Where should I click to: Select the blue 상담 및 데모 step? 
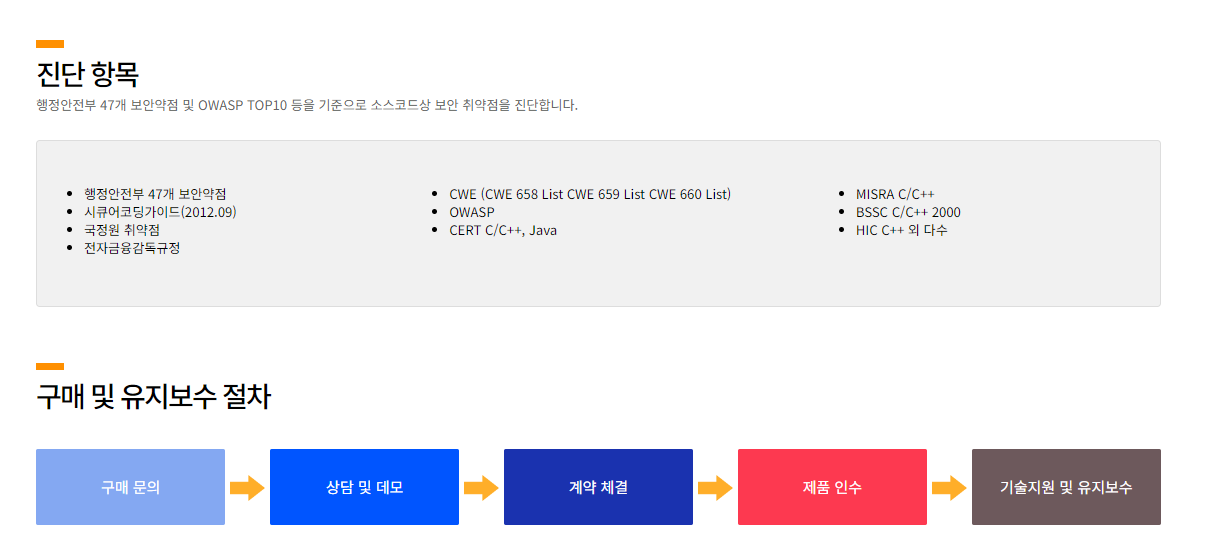click(364, 487)
